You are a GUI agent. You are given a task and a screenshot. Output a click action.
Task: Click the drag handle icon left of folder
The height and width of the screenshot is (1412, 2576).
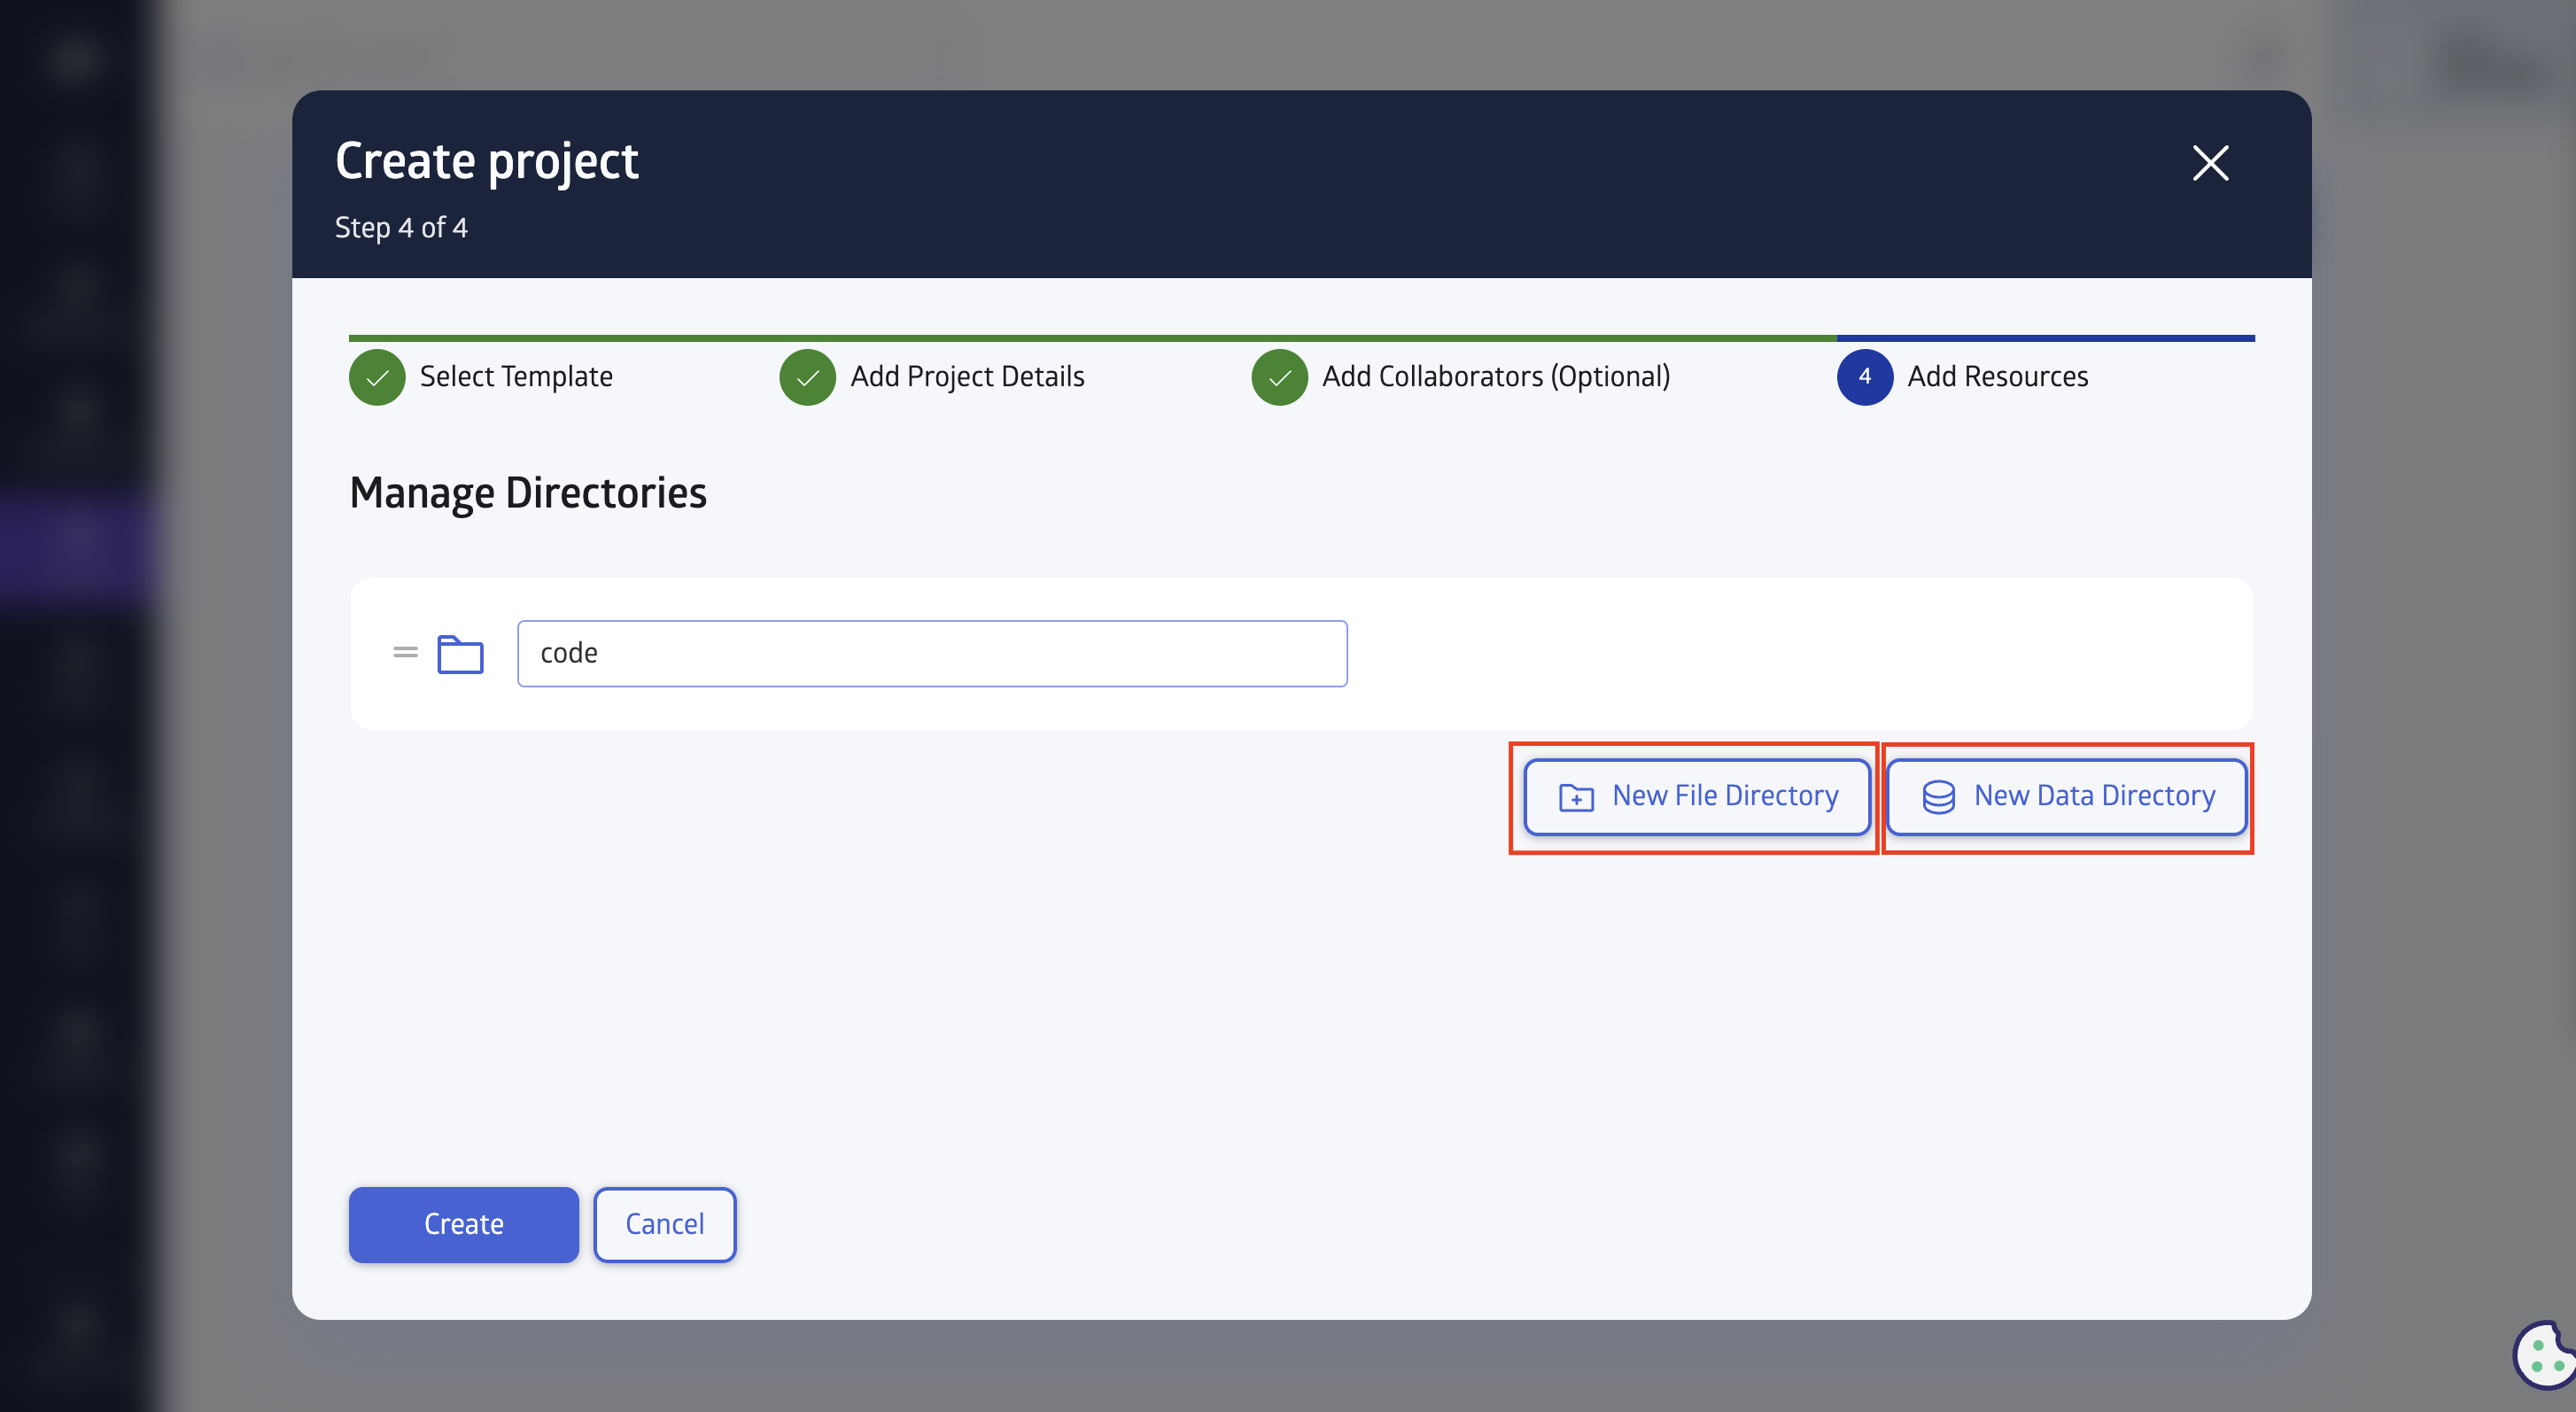(x=407, y=652)
